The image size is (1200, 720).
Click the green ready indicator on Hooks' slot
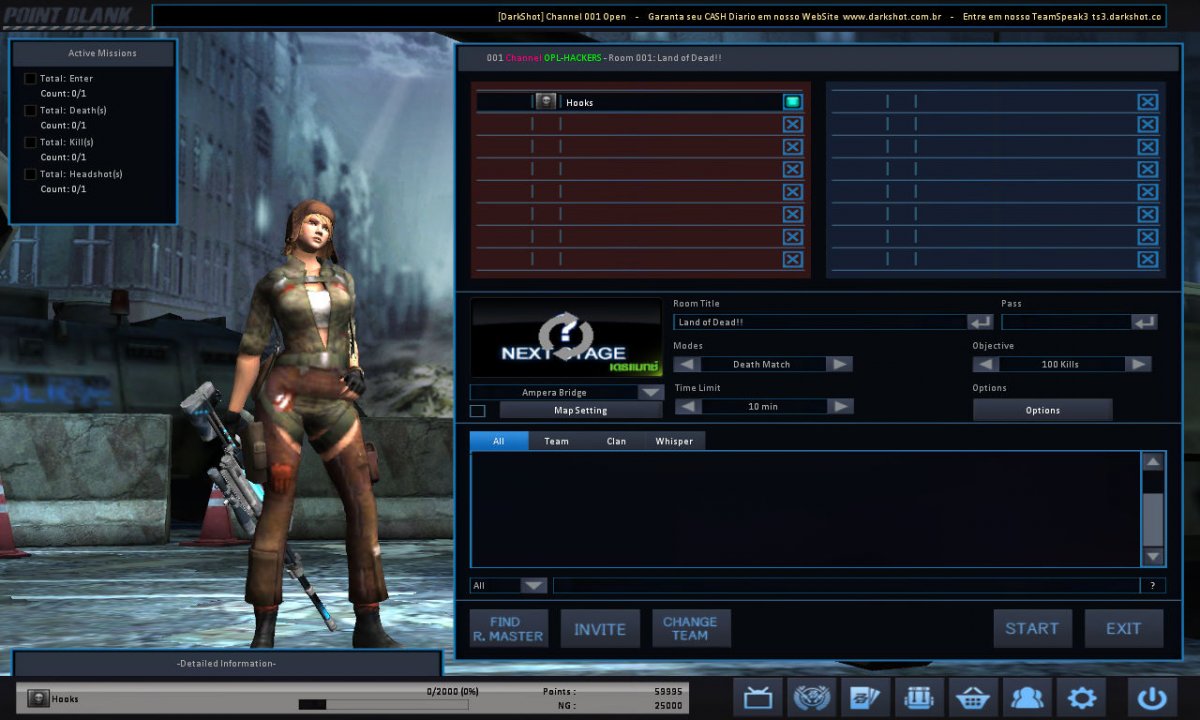tap(792, 101)
